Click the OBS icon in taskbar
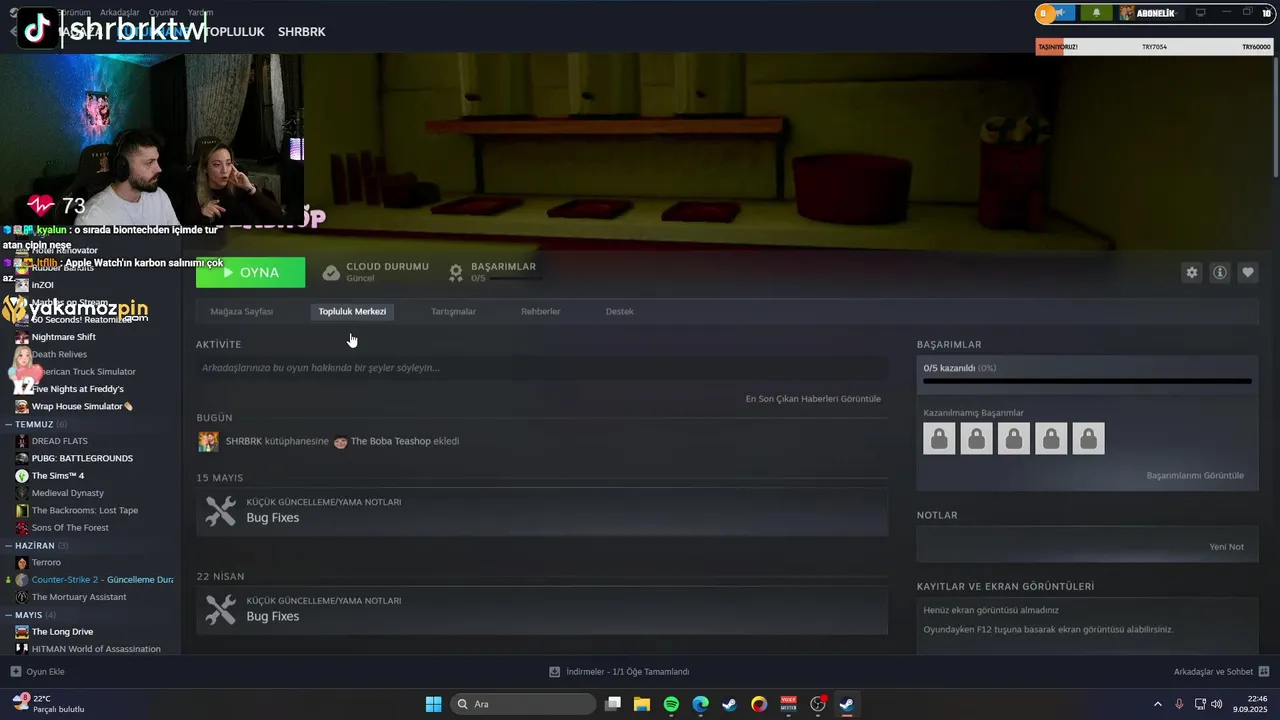 817,704
